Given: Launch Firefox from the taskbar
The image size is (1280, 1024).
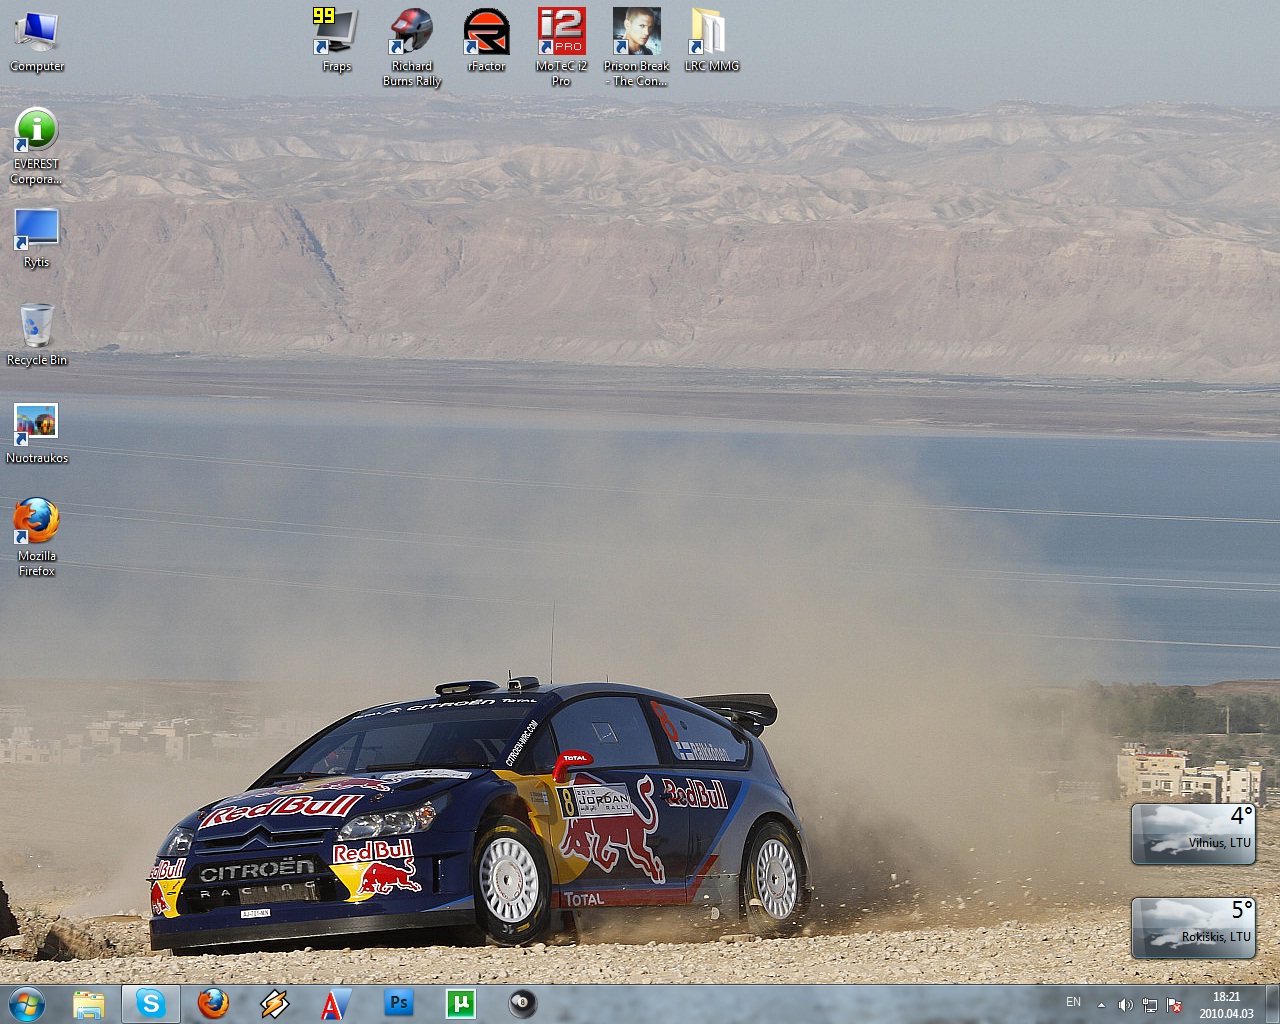Looking at the screenshot, I should (212, 1004).
